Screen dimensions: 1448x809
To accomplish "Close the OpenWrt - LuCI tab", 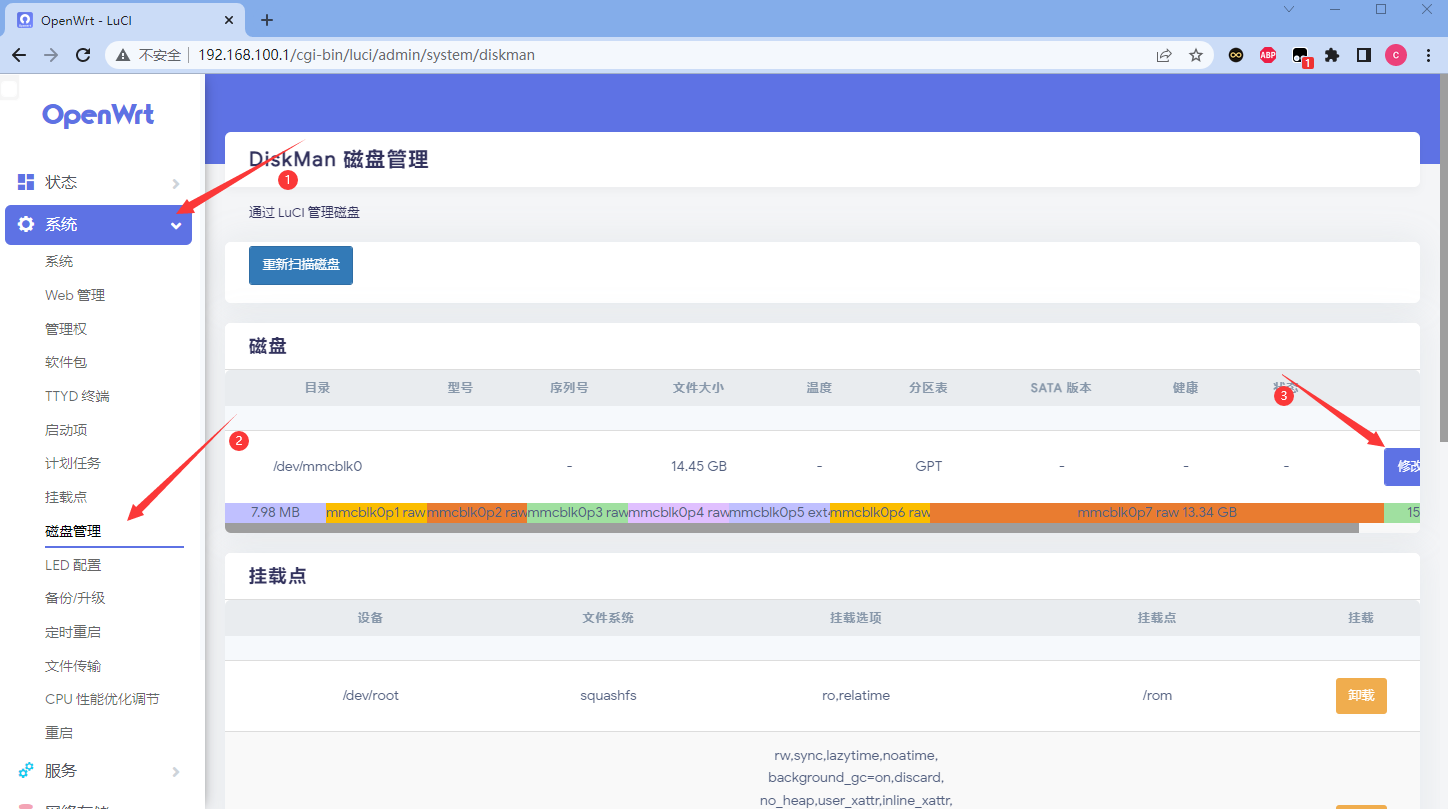I will click(x=229, y=20).
